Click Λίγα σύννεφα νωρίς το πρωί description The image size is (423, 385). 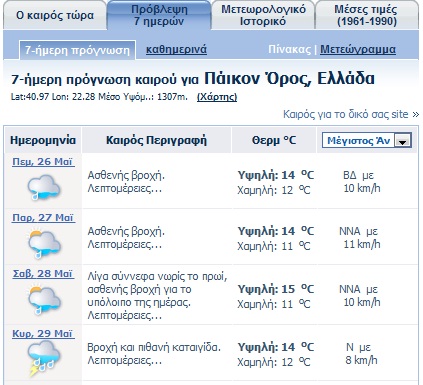(157, 295)
